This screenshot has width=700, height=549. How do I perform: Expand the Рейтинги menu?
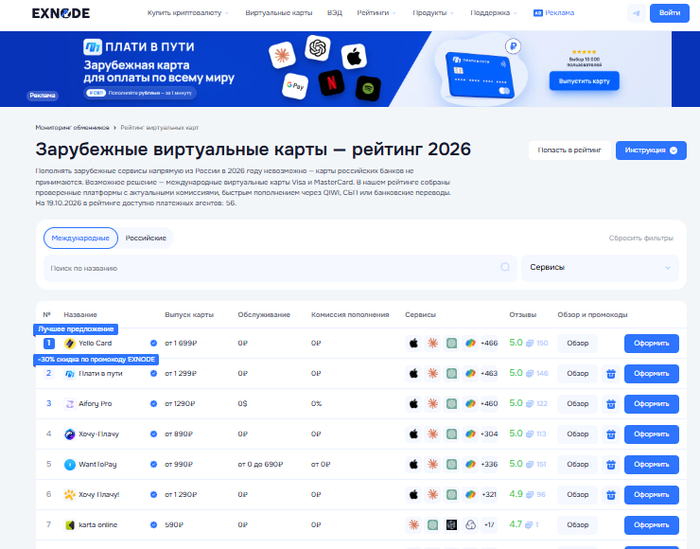pos(376,13)
